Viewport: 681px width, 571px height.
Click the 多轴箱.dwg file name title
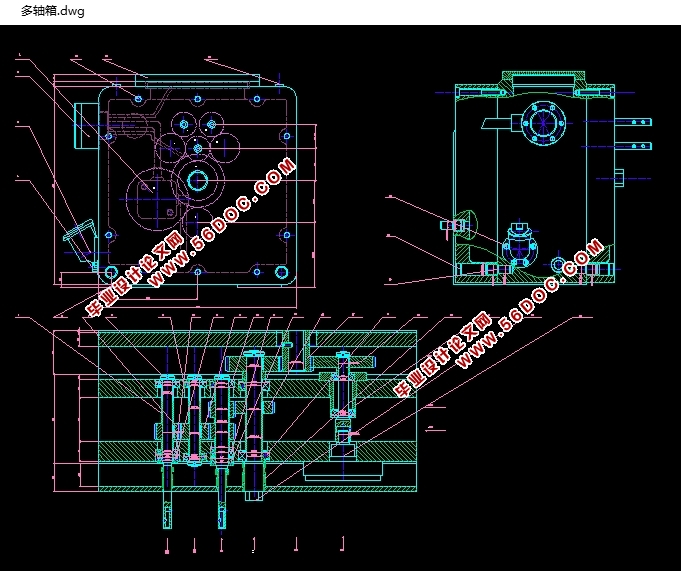click(x=53, y=11)
